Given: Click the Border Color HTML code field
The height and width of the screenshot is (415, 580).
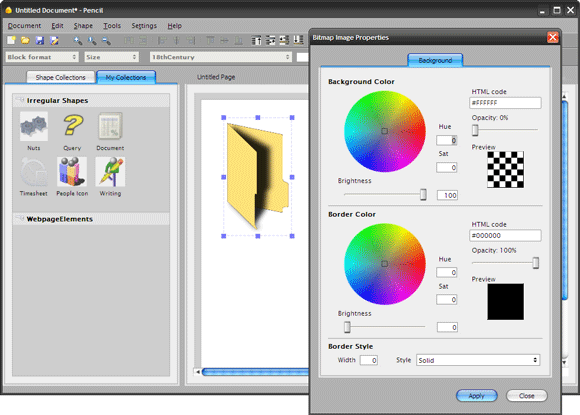Looking at the screenshot, I should 505,236.
